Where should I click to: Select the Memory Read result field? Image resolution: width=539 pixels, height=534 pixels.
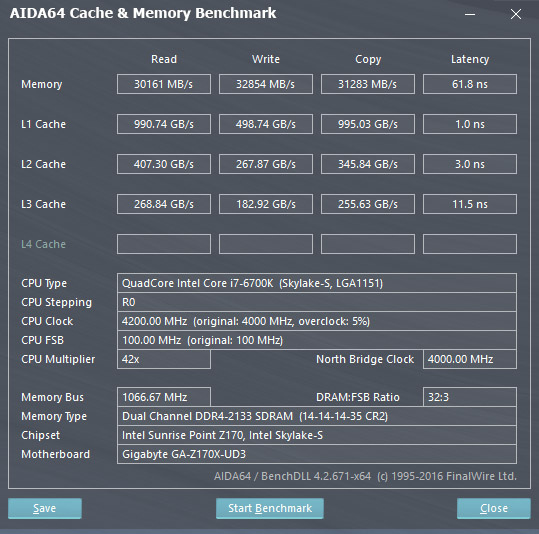(x=164, y=84)
